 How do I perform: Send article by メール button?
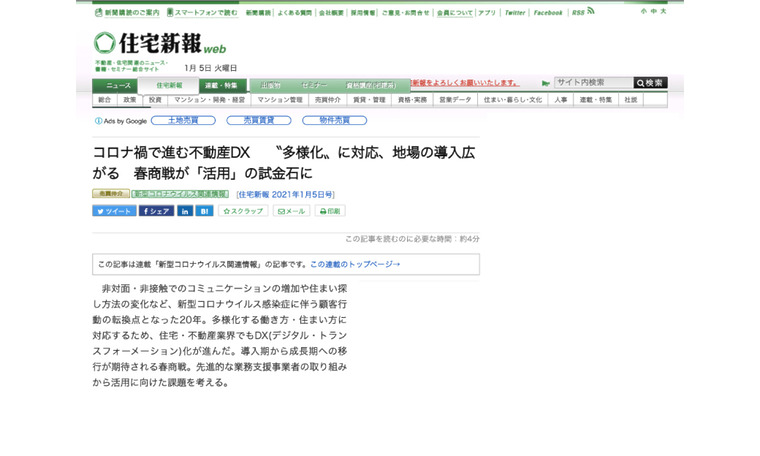[291, 211]
